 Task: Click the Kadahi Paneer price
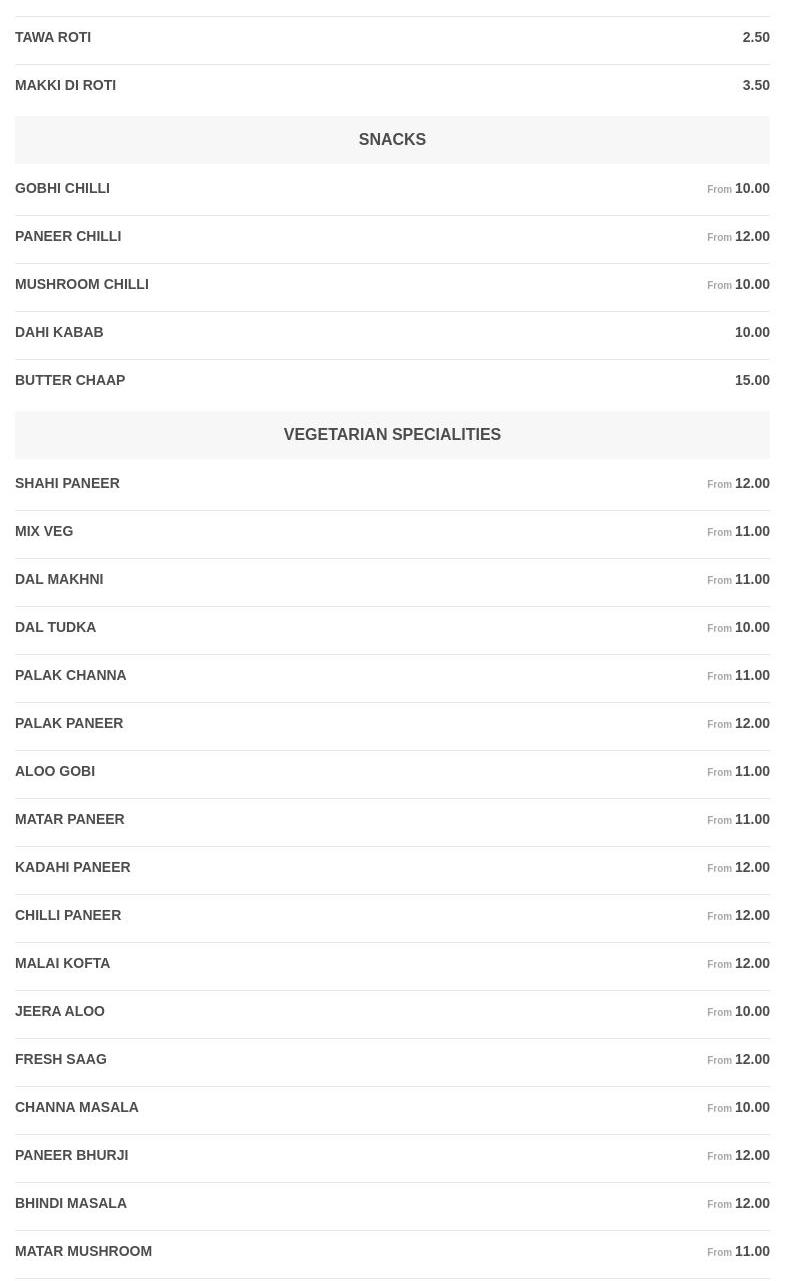tap(751, 867)
